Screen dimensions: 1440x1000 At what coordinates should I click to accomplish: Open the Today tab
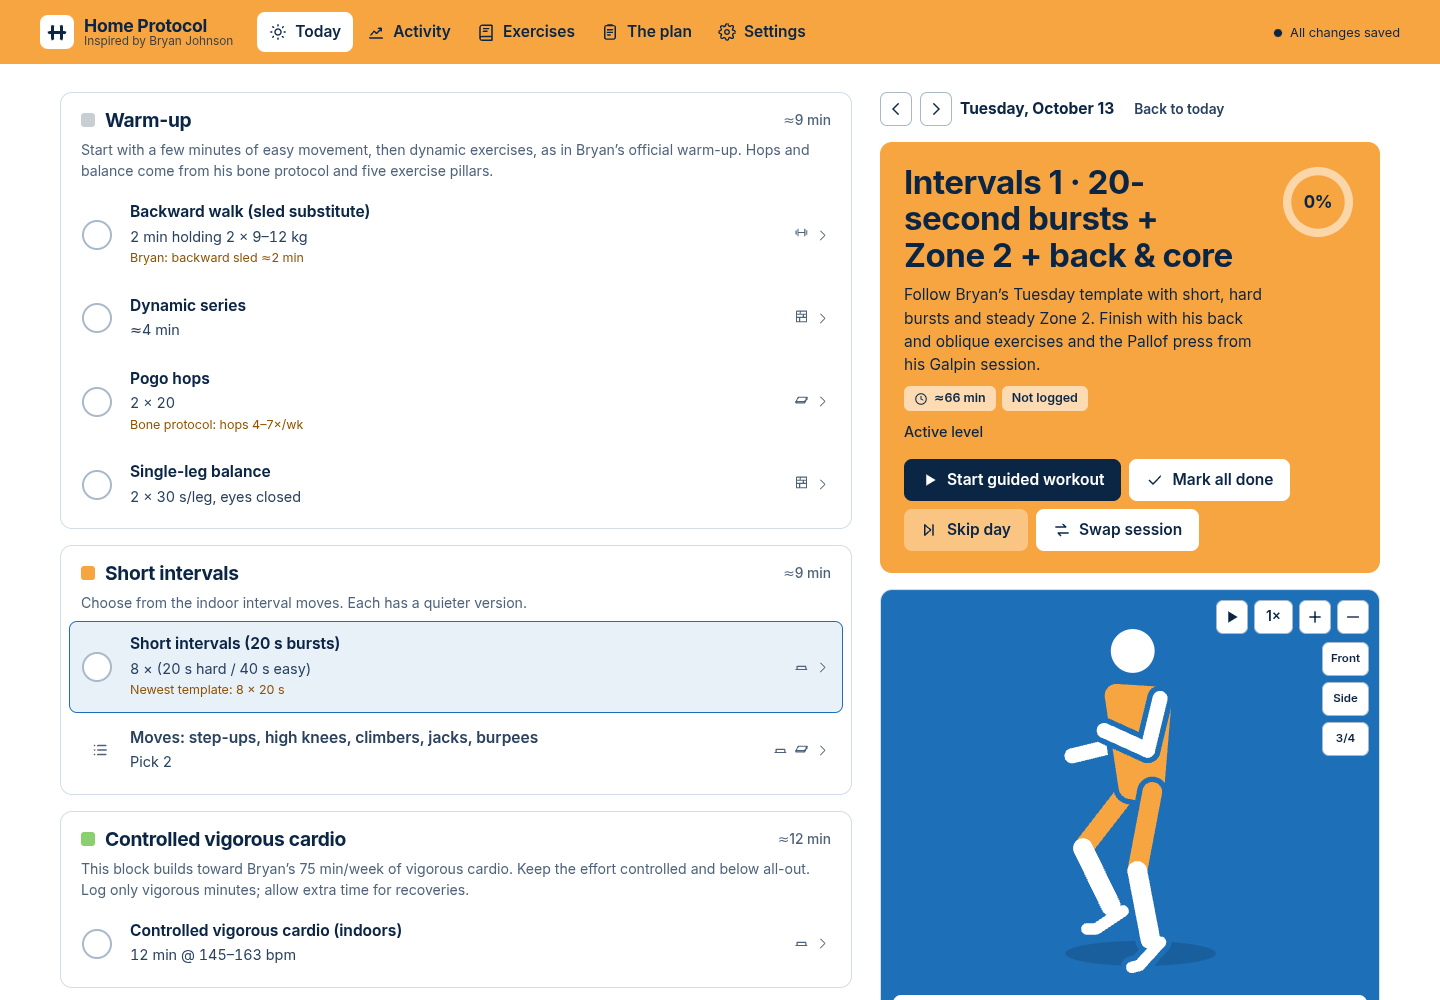[305, 32]
